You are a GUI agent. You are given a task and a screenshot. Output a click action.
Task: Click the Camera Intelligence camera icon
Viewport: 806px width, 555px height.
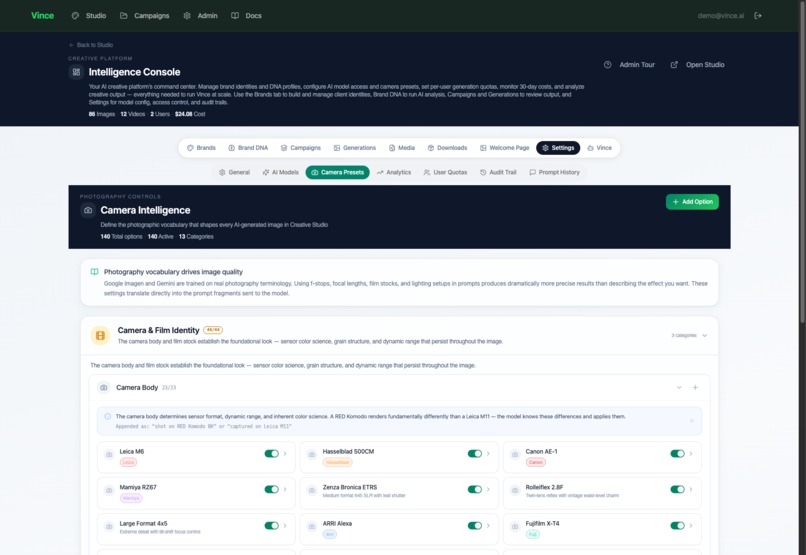[x=88, y=210]
